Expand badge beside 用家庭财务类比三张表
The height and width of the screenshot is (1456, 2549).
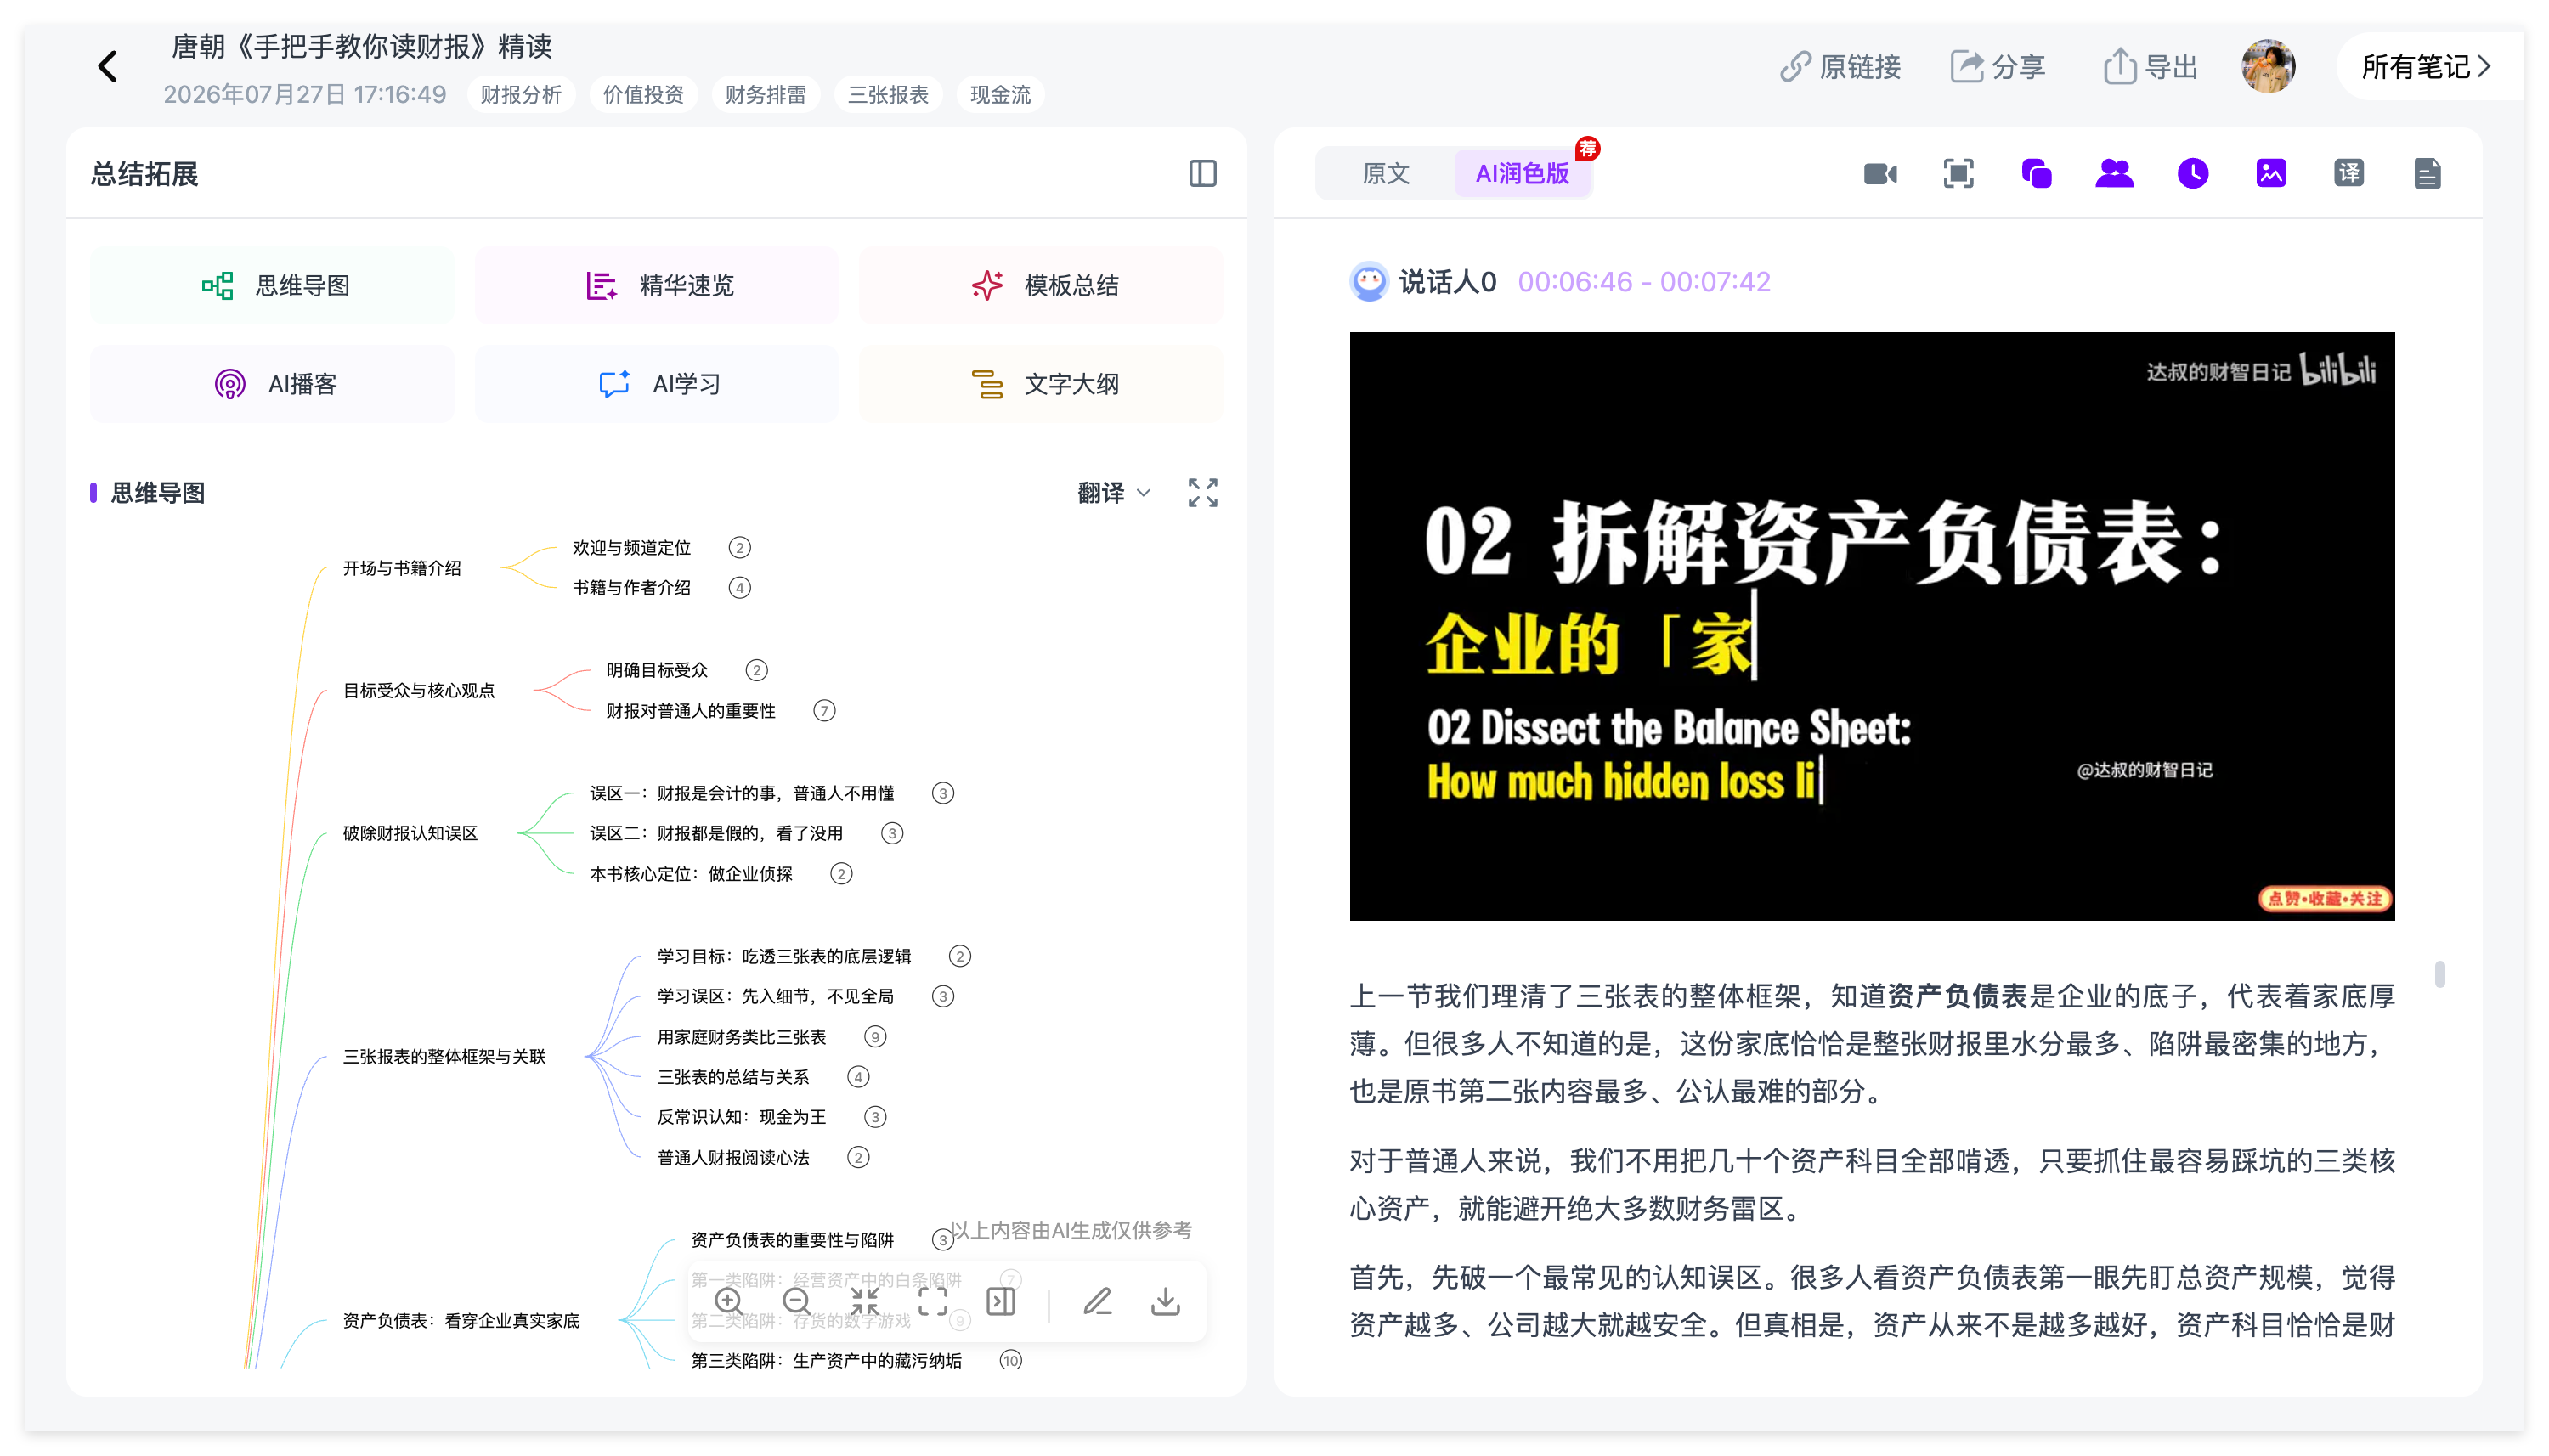(875, 1037)
